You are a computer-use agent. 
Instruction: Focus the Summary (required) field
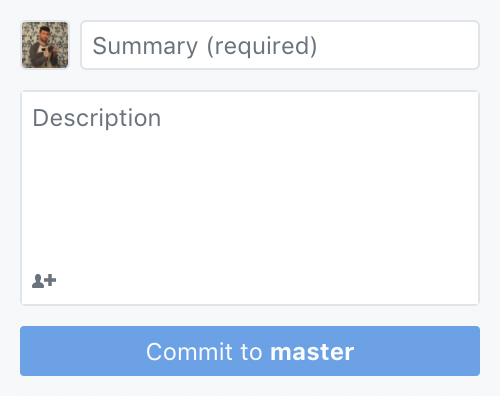[280, 45]
